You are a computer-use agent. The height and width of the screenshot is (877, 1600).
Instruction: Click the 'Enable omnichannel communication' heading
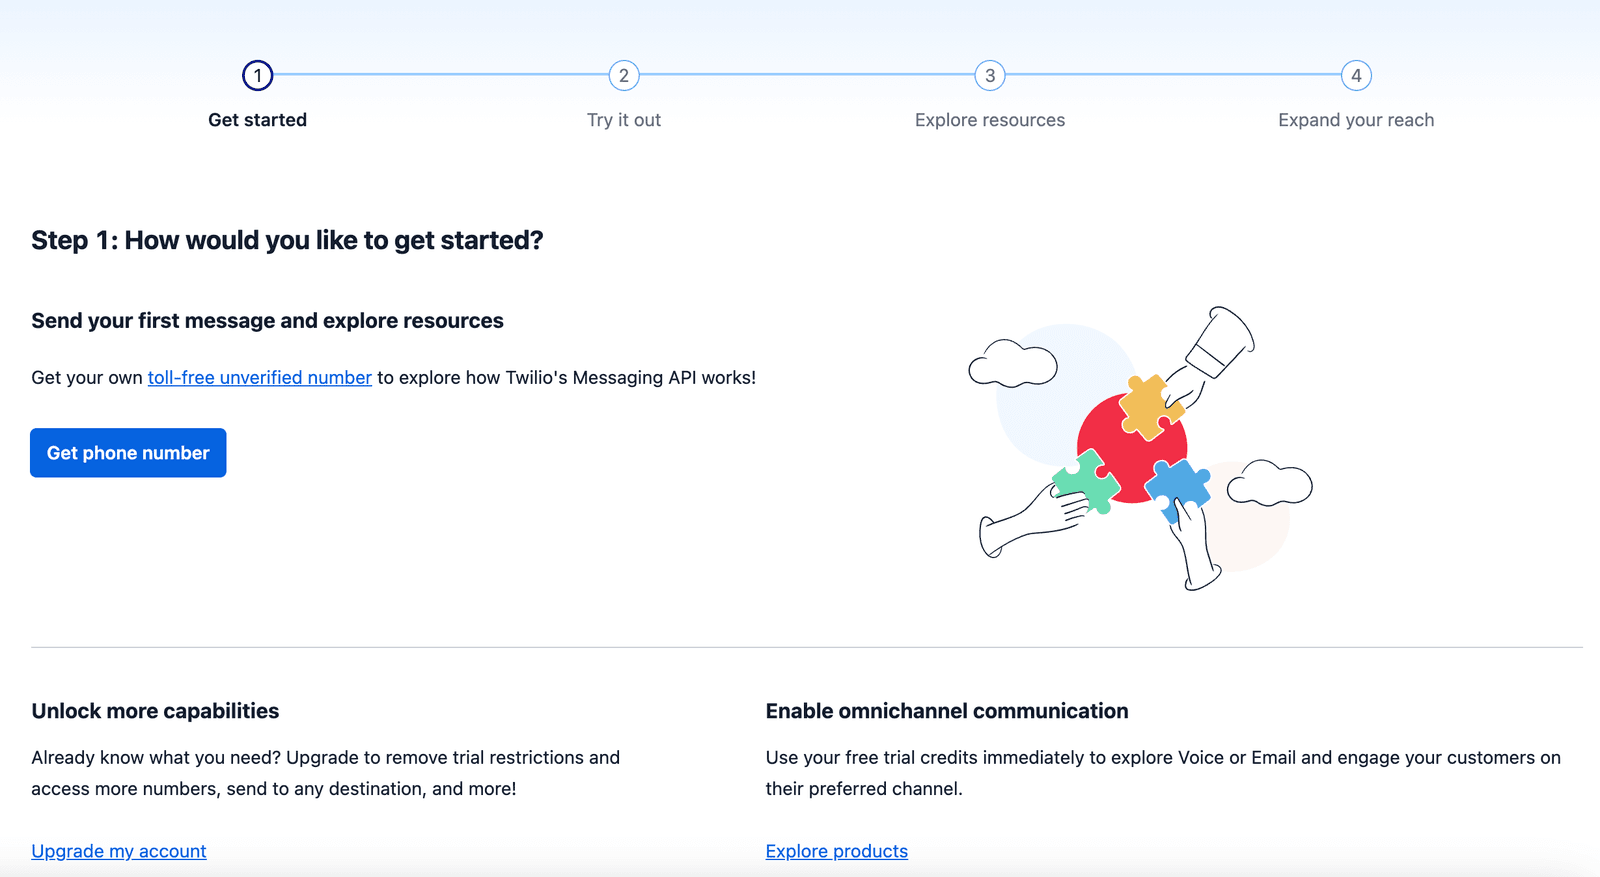(947, 711)
